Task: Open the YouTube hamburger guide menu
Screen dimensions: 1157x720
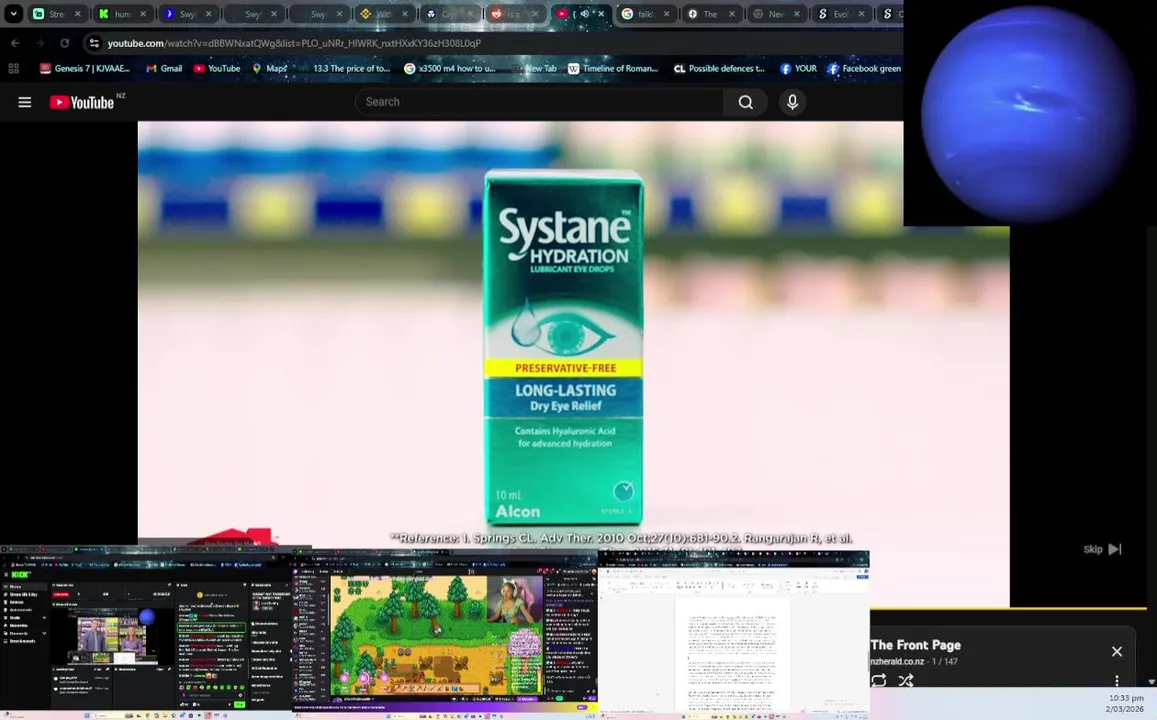Action: coord(24,102)
